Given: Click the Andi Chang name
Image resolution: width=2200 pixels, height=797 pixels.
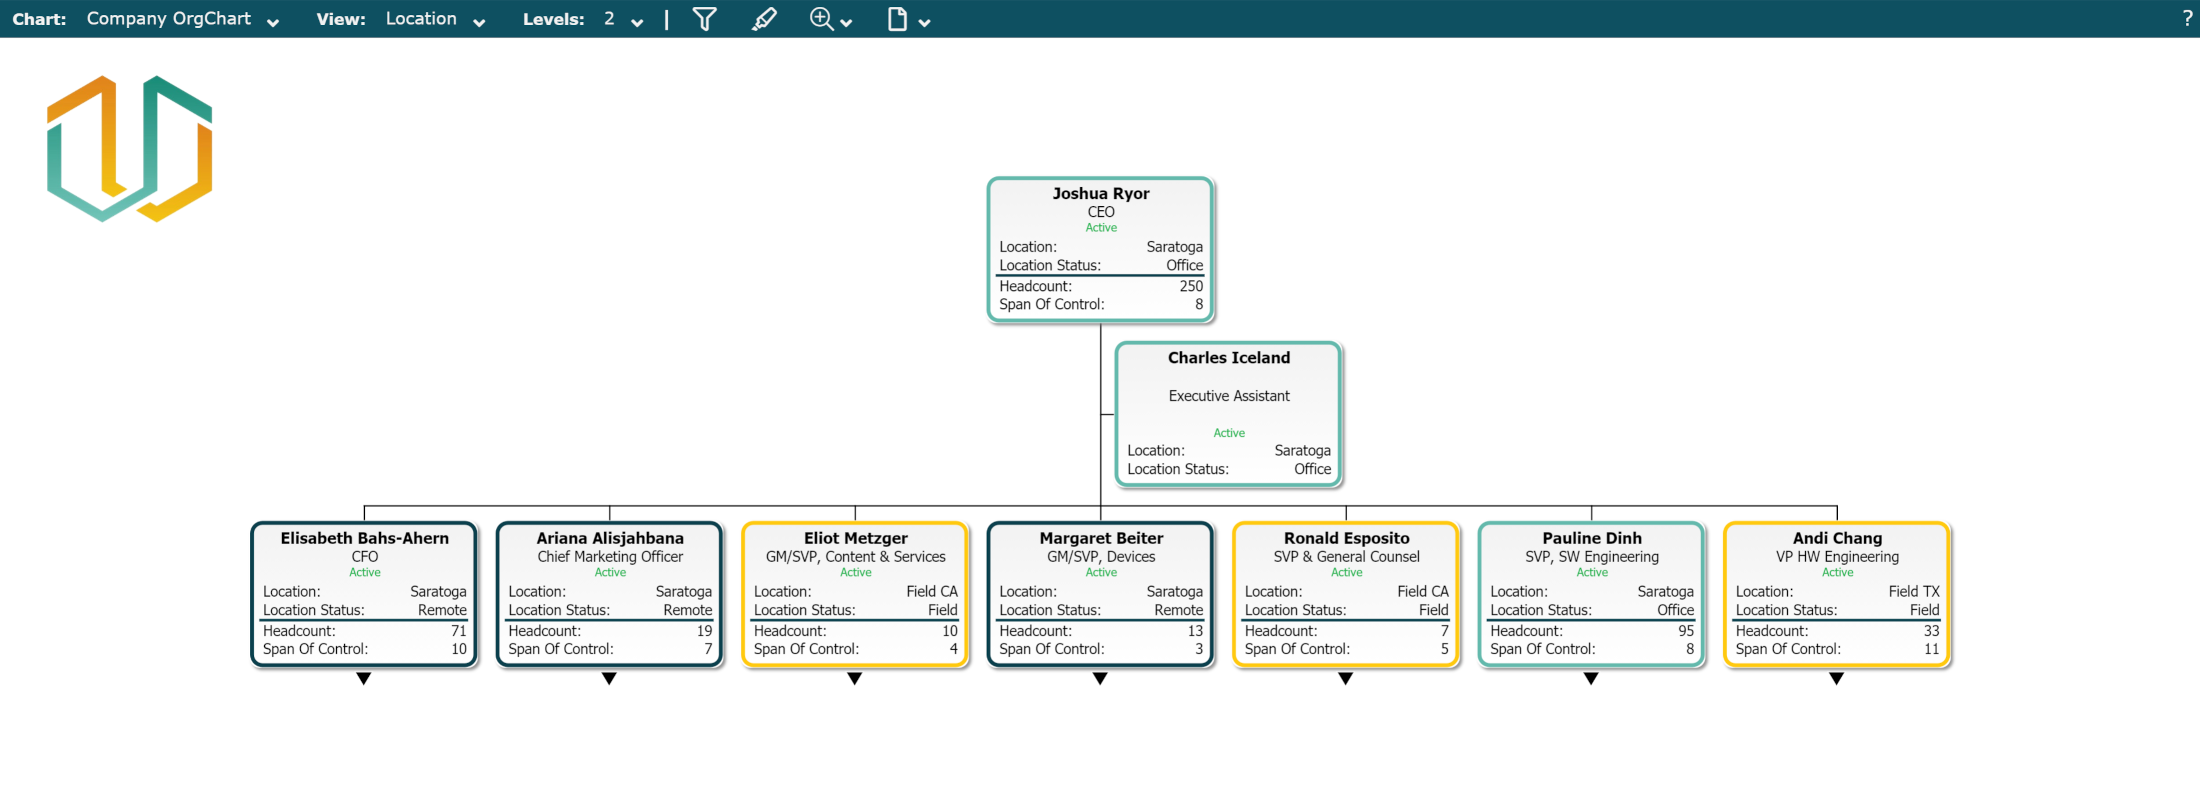Looking at the screenshot, I should [x=1838, y=538].
